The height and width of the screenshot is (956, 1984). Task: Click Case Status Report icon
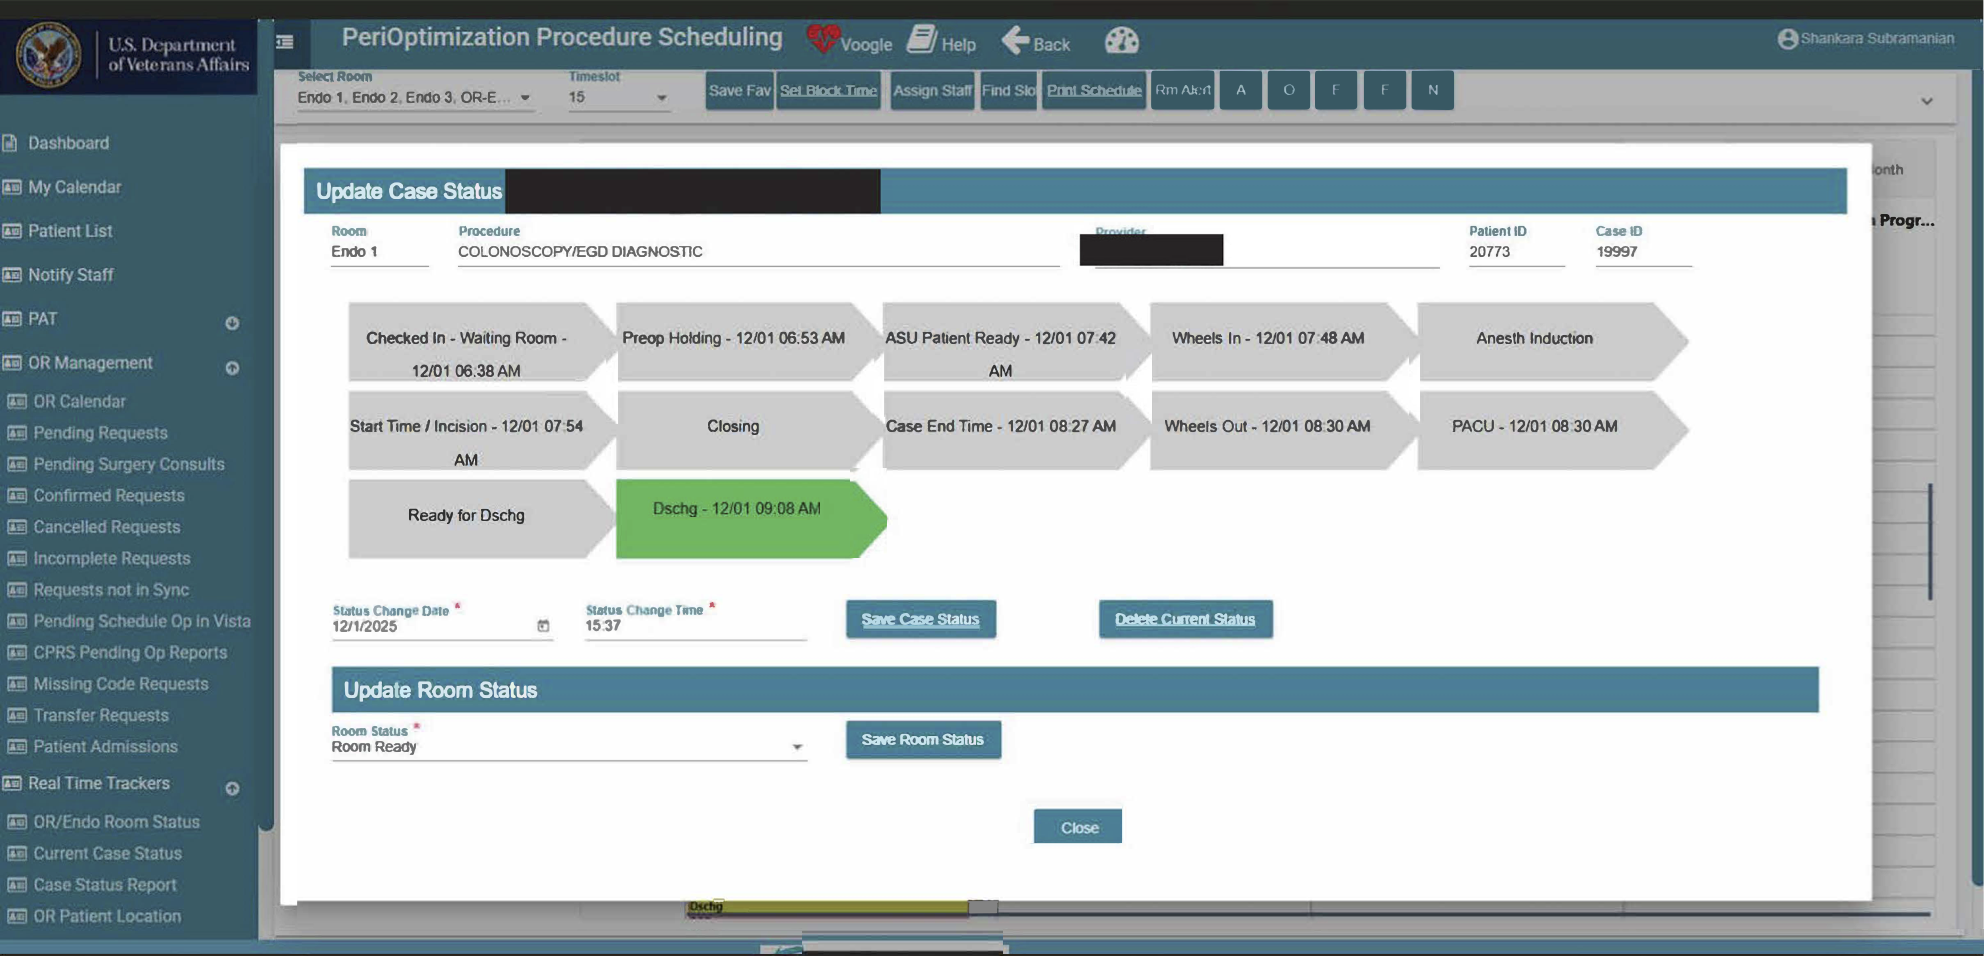[16, 885]
